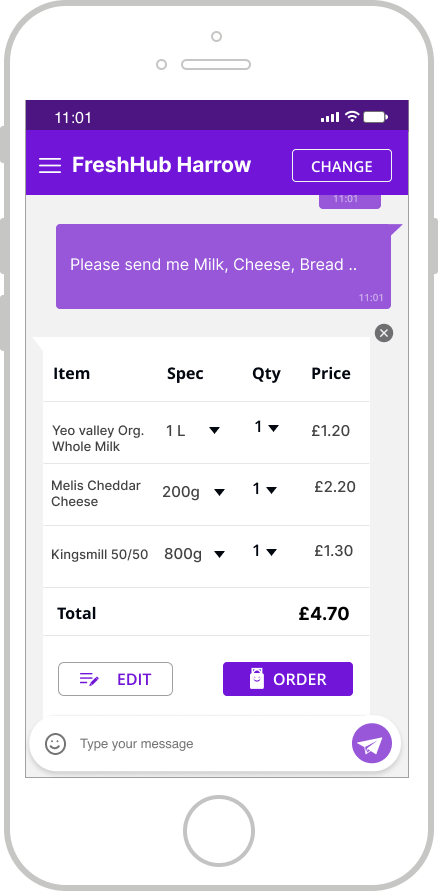Image resolution: width=438 pixels, height=891 pixels.
Task: Tap the cellular signal bars icon
Action: [329, 118]
